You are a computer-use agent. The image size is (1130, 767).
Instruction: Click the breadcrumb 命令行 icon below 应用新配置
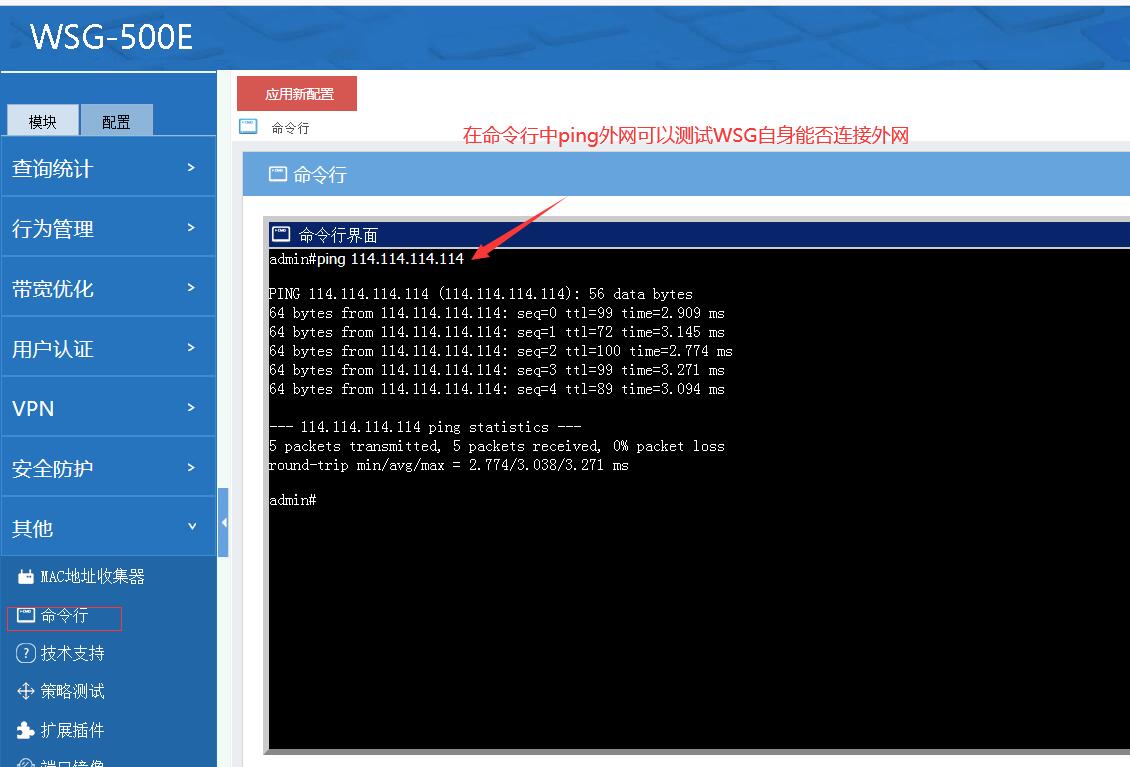pos(249,127)
